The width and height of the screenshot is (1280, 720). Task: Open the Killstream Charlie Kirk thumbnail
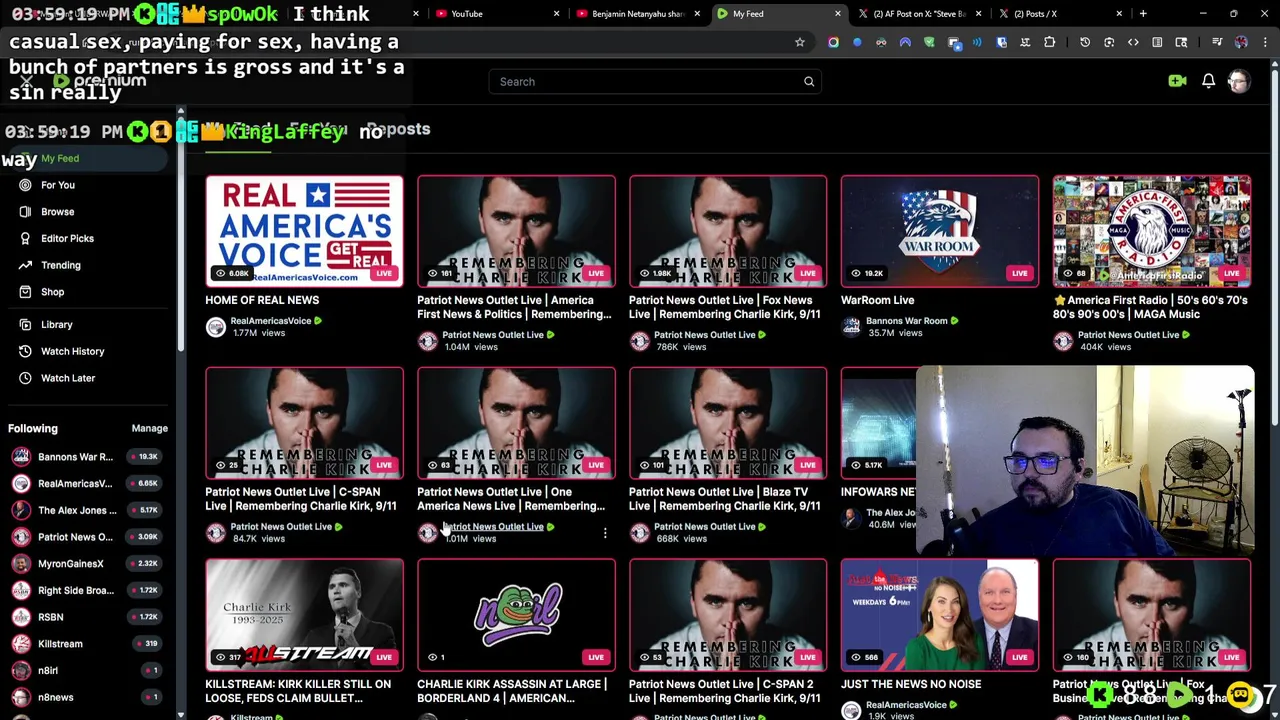[304, 615]
